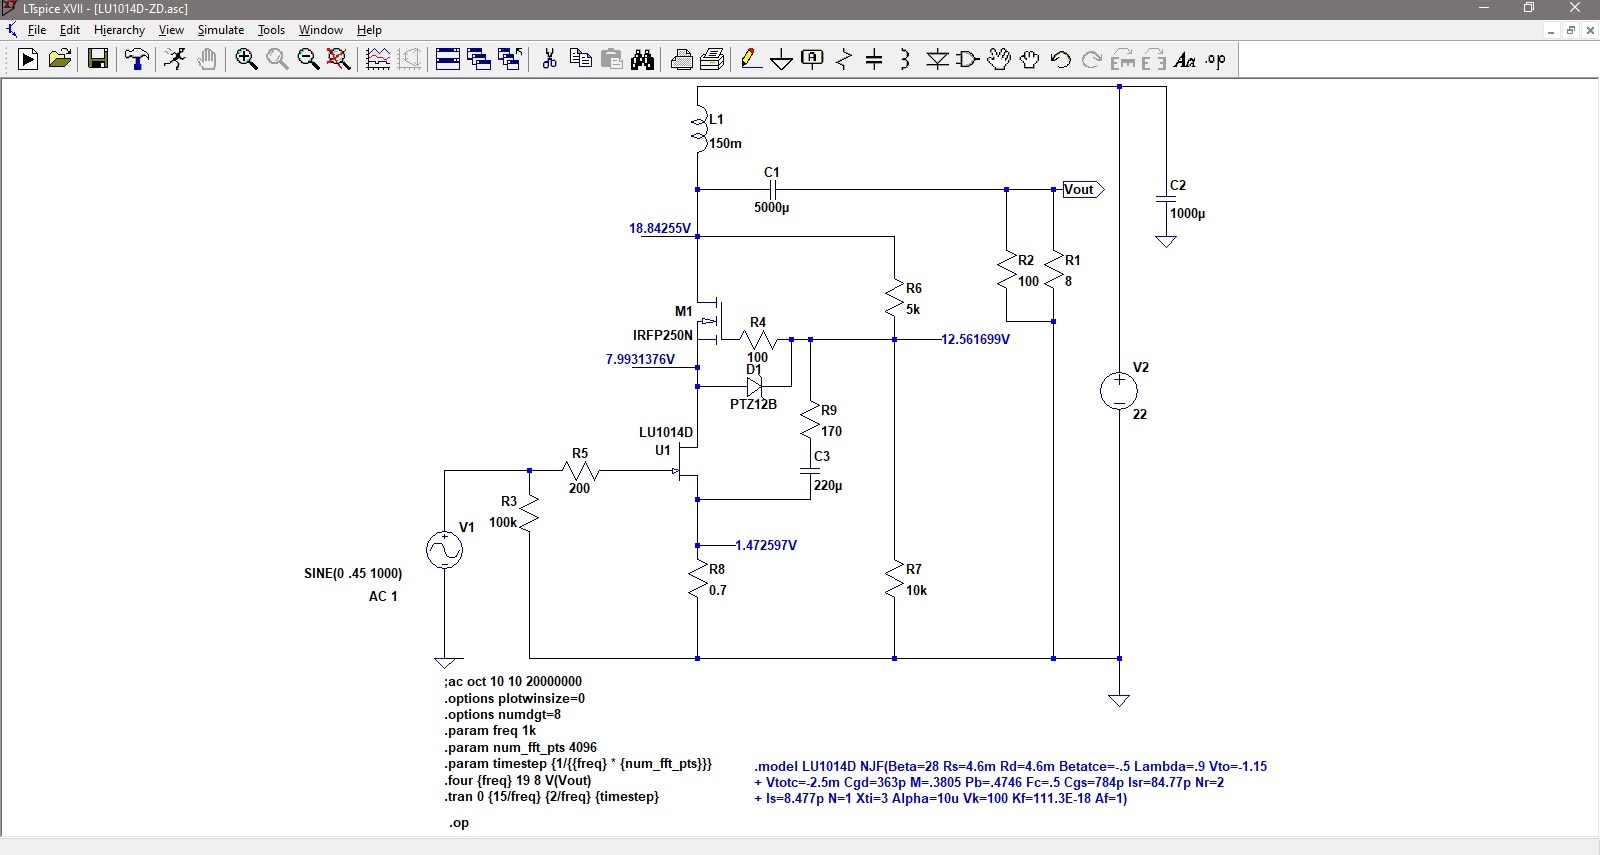The width and height of the screenshot is (1600, 855).
Task: Place a Ground symbol
Action: (782, 60)
